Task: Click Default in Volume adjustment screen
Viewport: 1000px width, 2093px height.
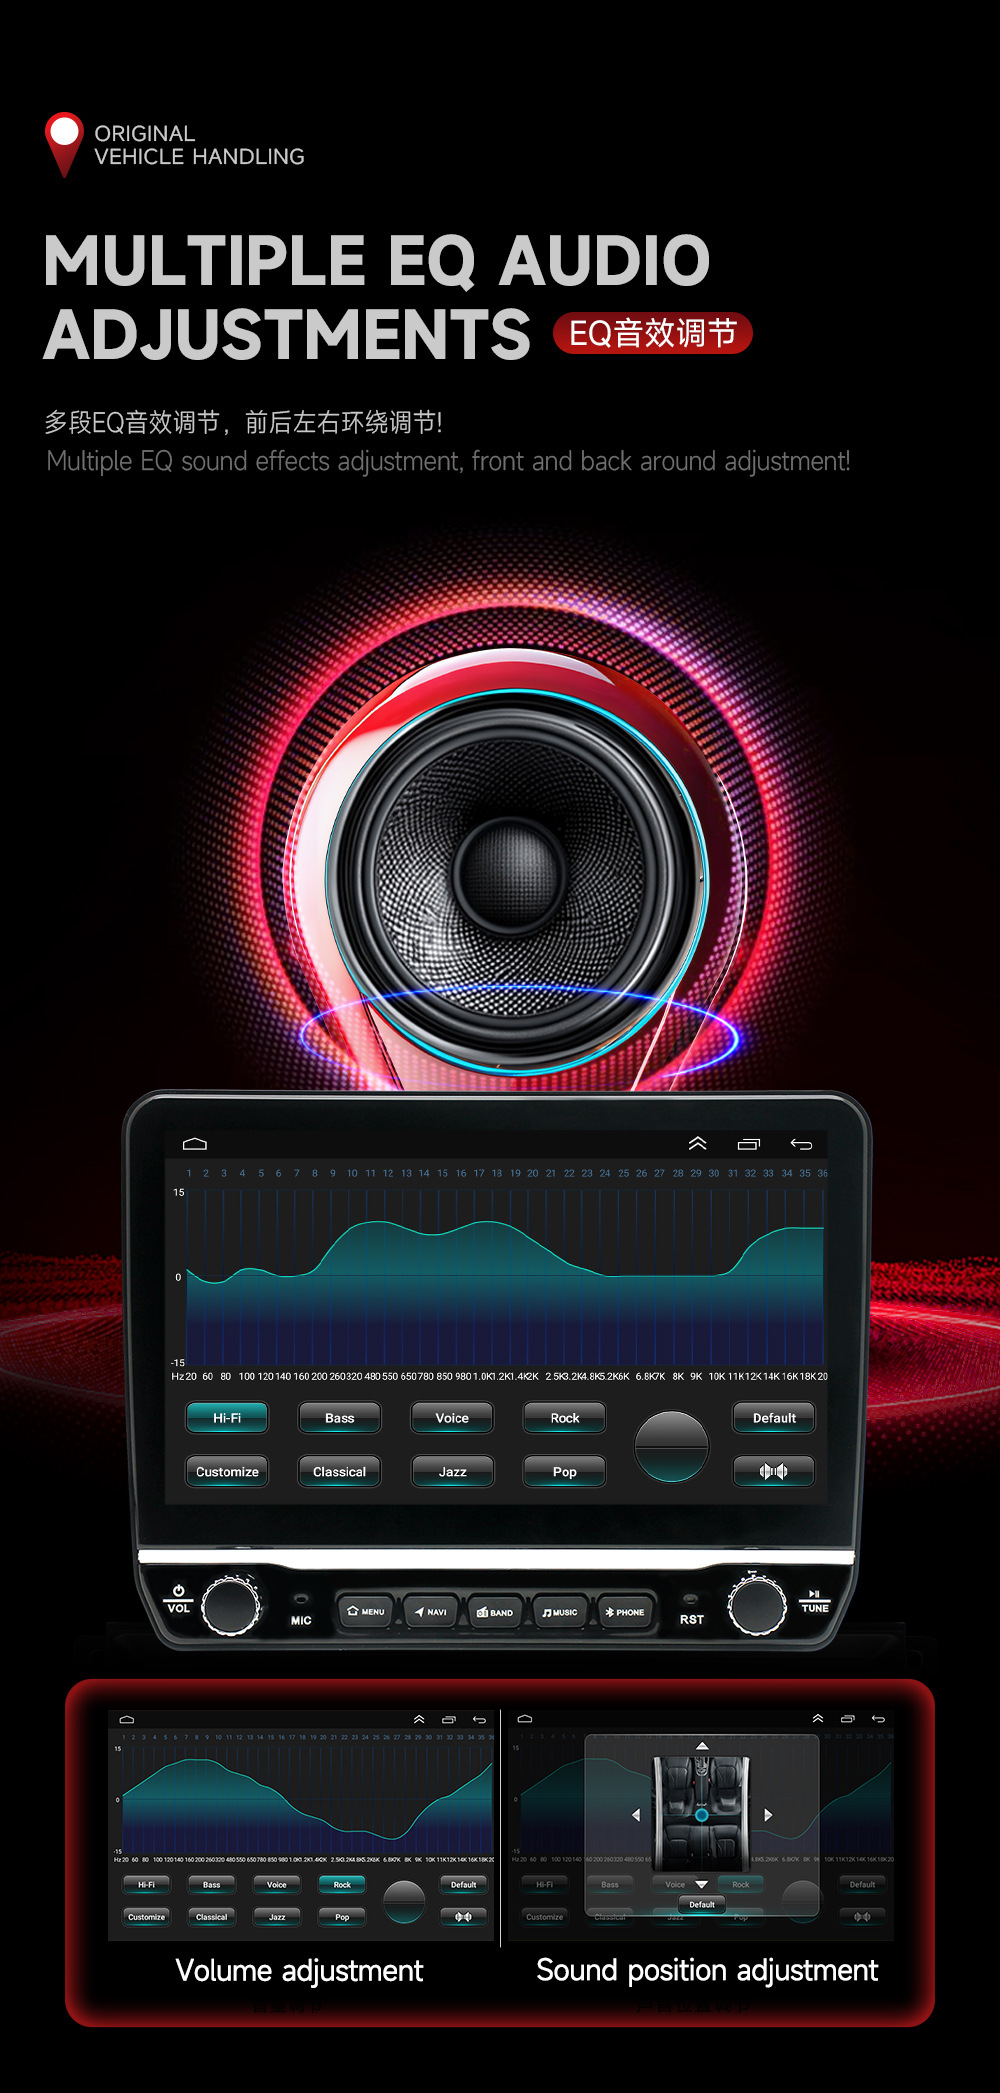Action: [x=463, y=1885]
